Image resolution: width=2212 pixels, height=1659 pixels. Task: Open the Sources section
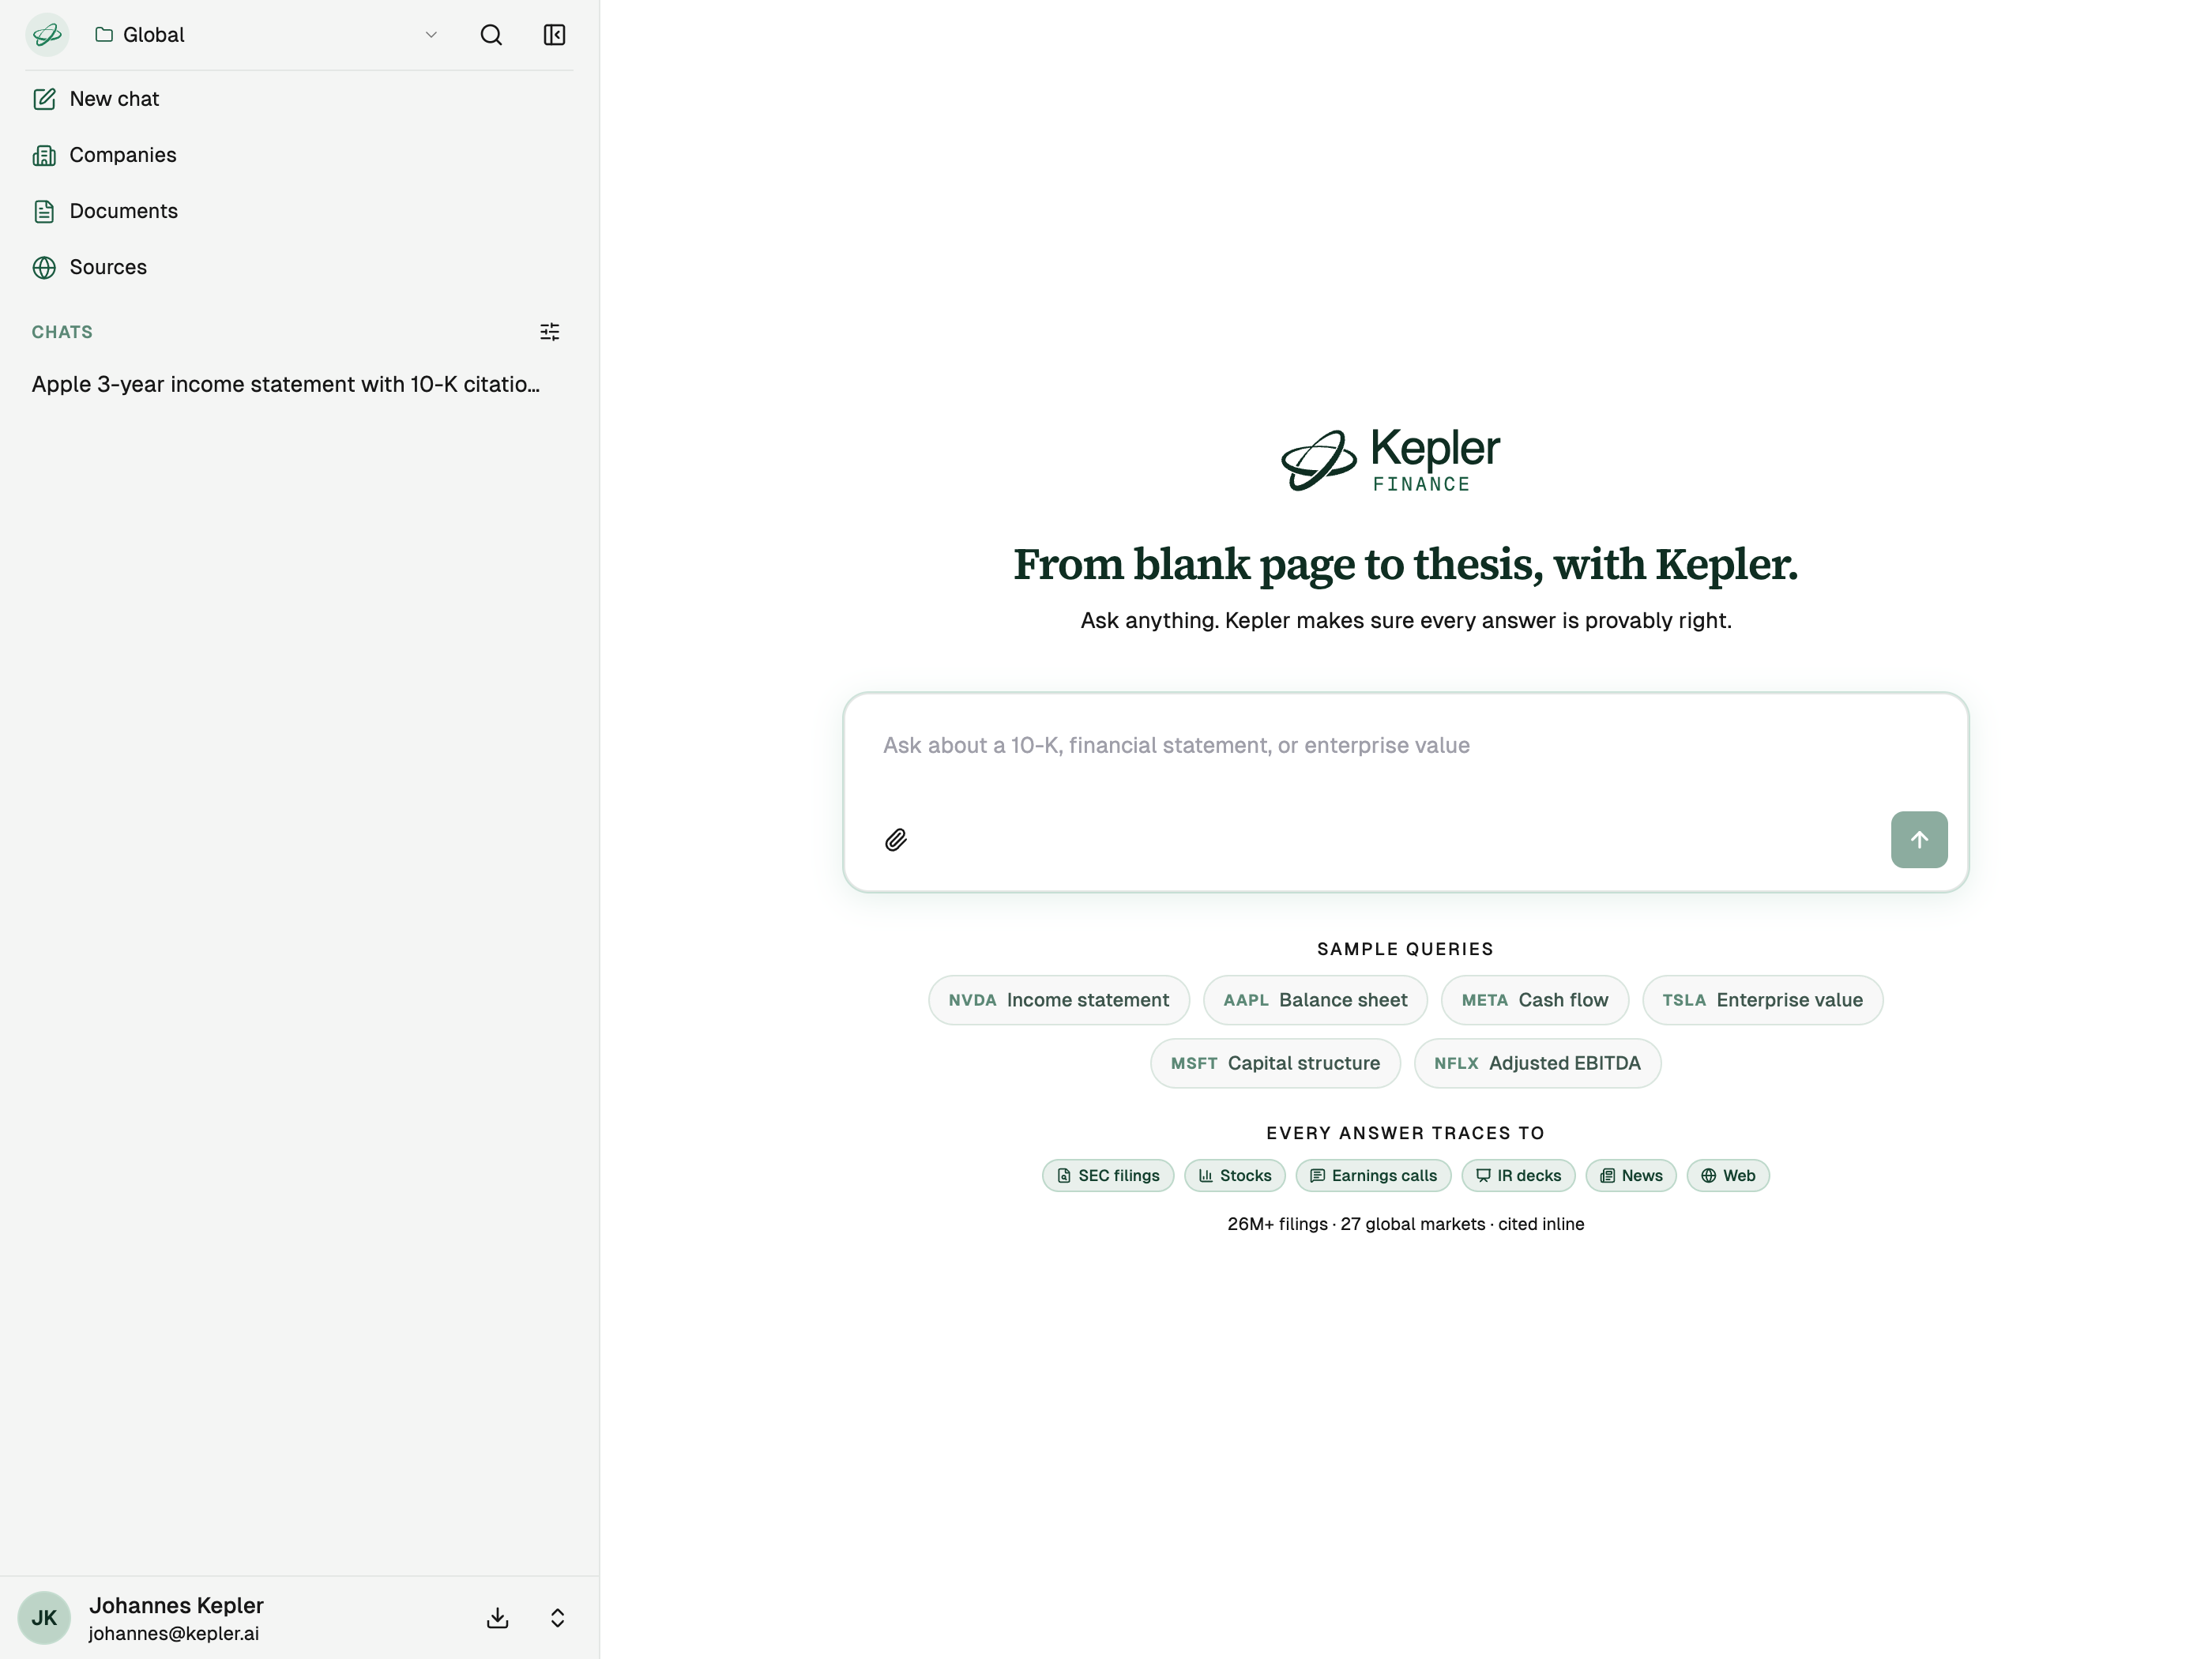tap(298, 267)
